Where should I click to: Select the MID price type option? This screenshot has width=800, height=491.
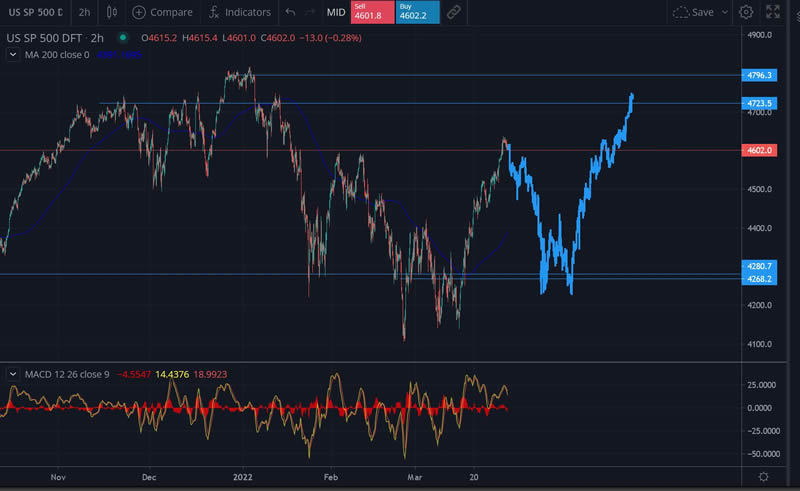tap(336, 12)
